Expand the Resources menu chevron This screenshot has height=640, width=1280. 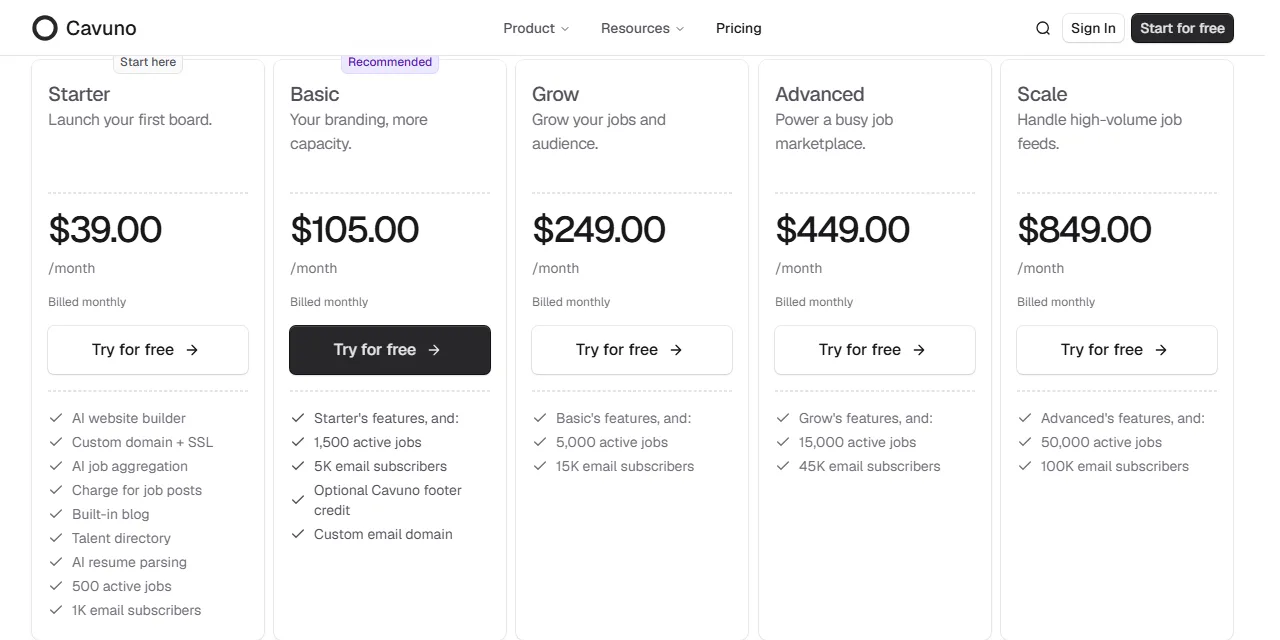[680, 29]
